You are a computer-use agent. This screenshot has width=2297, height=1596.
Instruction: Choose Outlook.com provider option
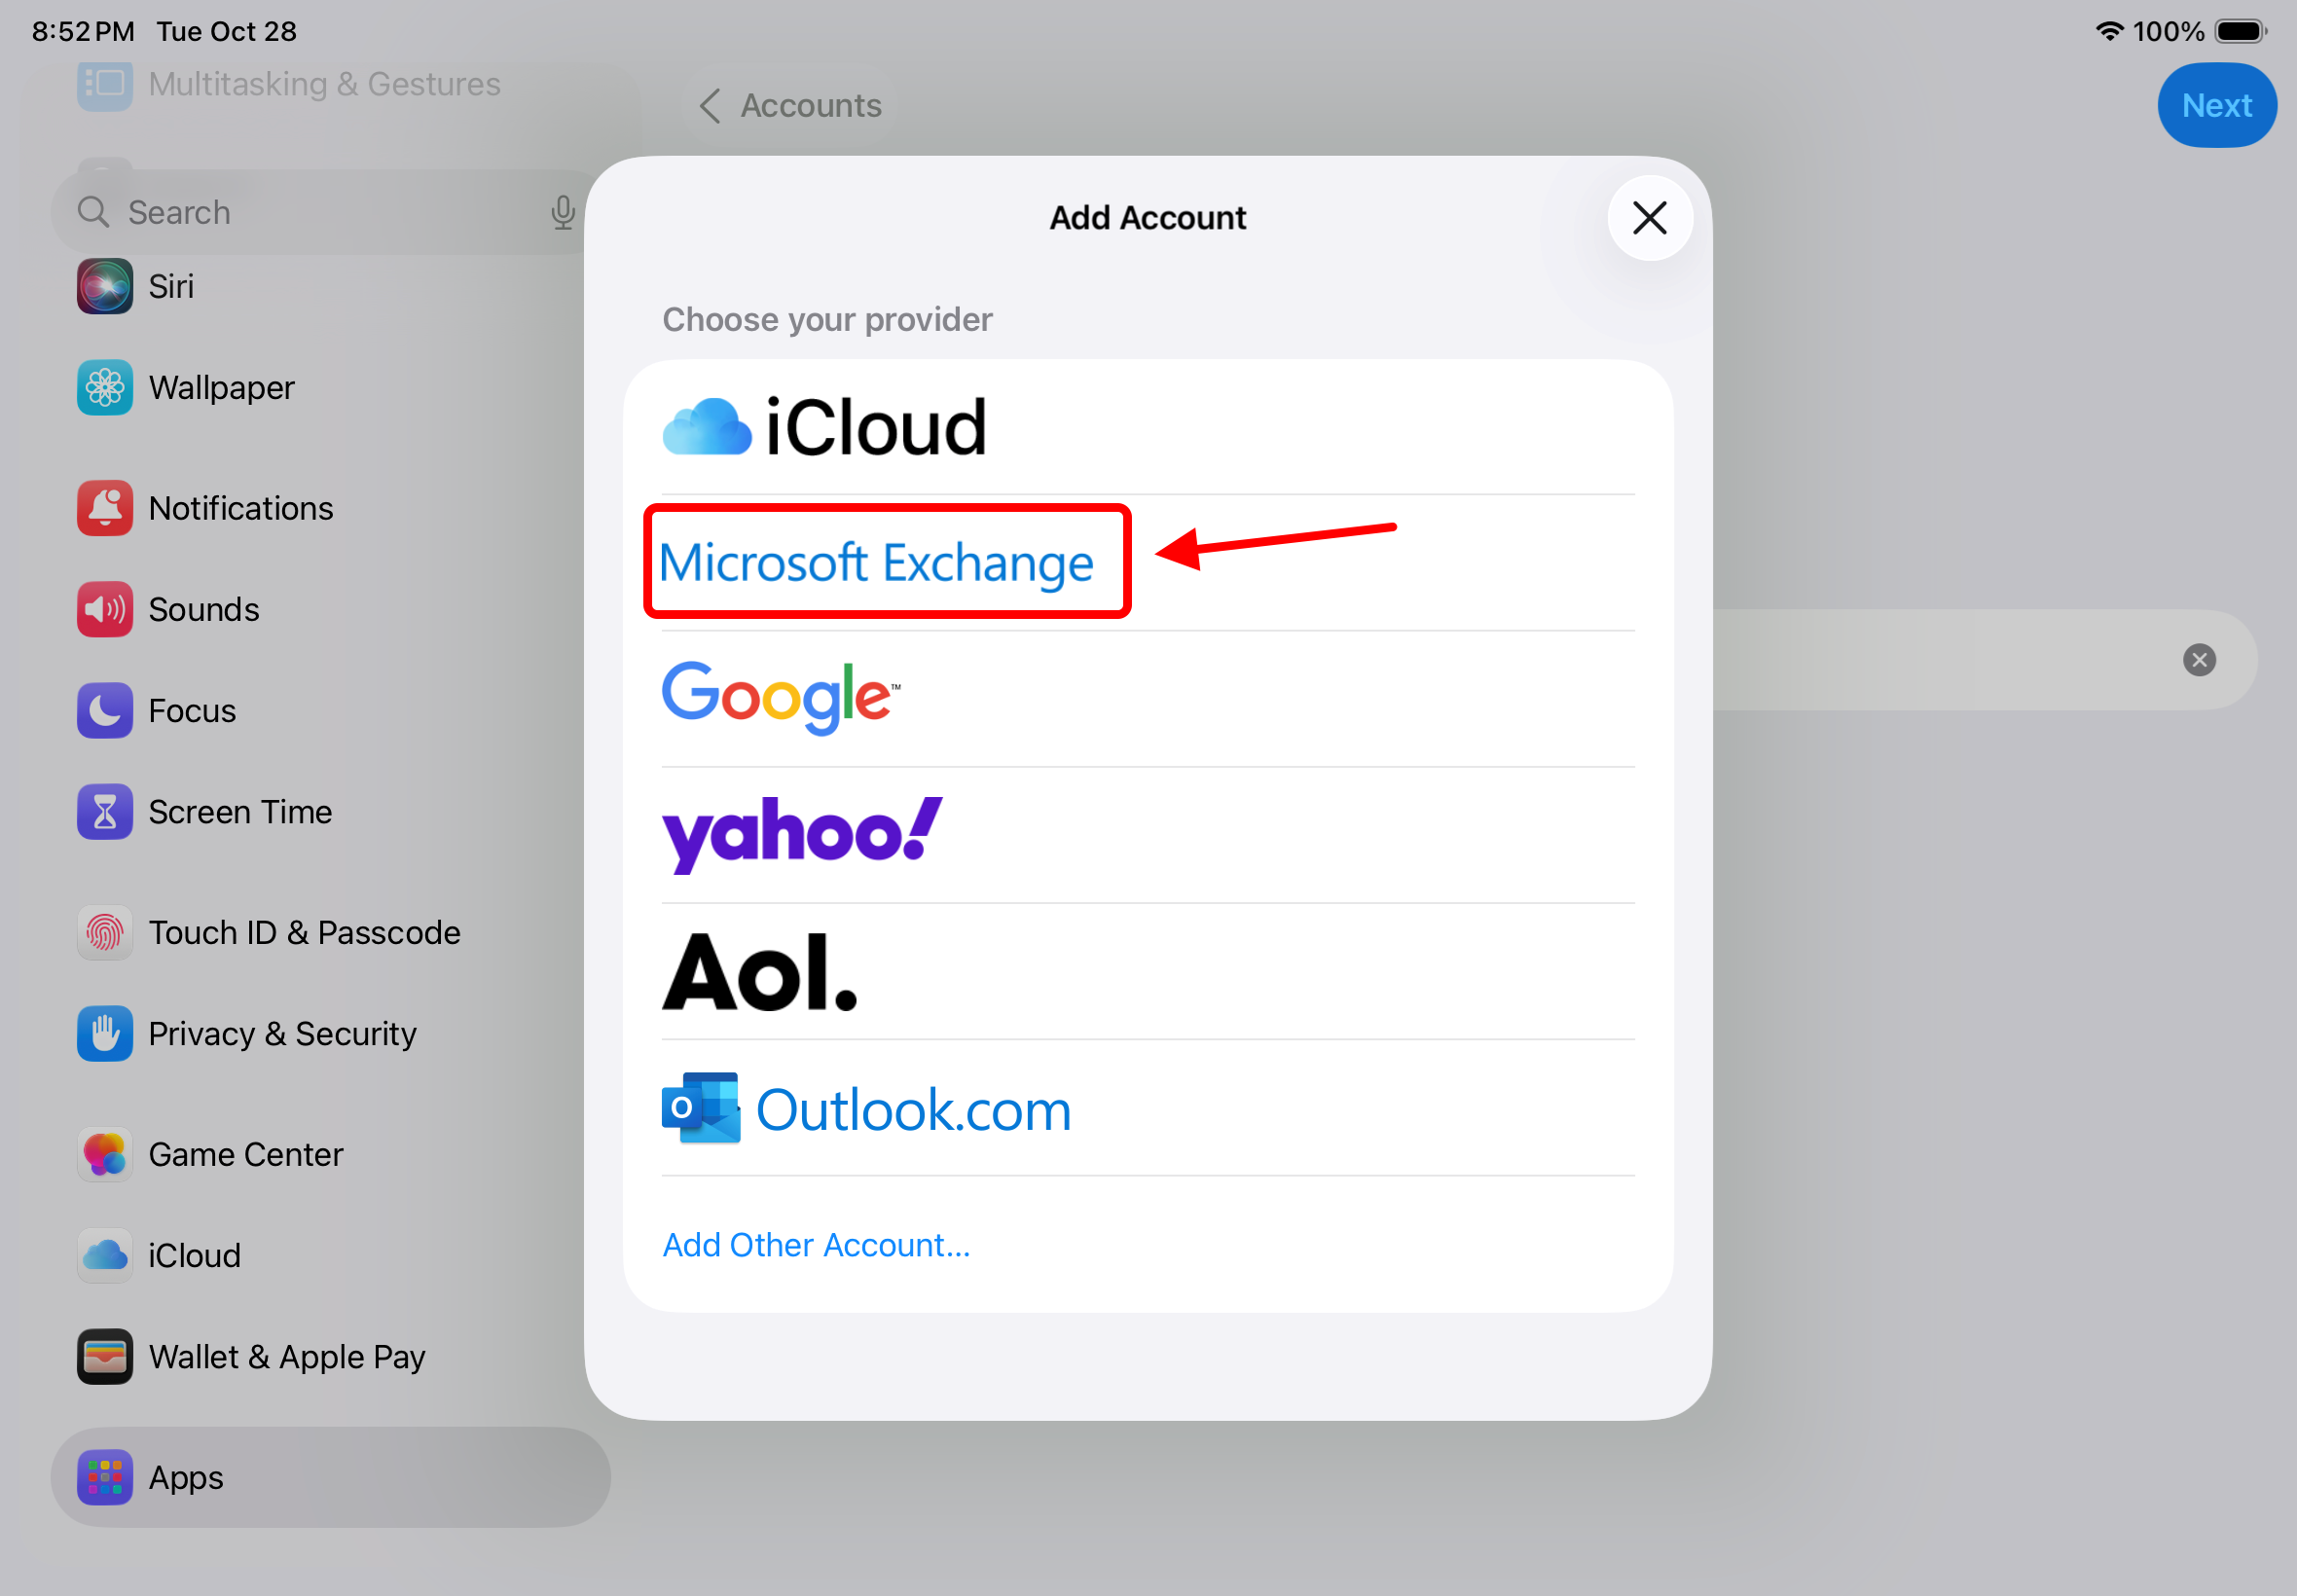click(x=866, y=1108)
